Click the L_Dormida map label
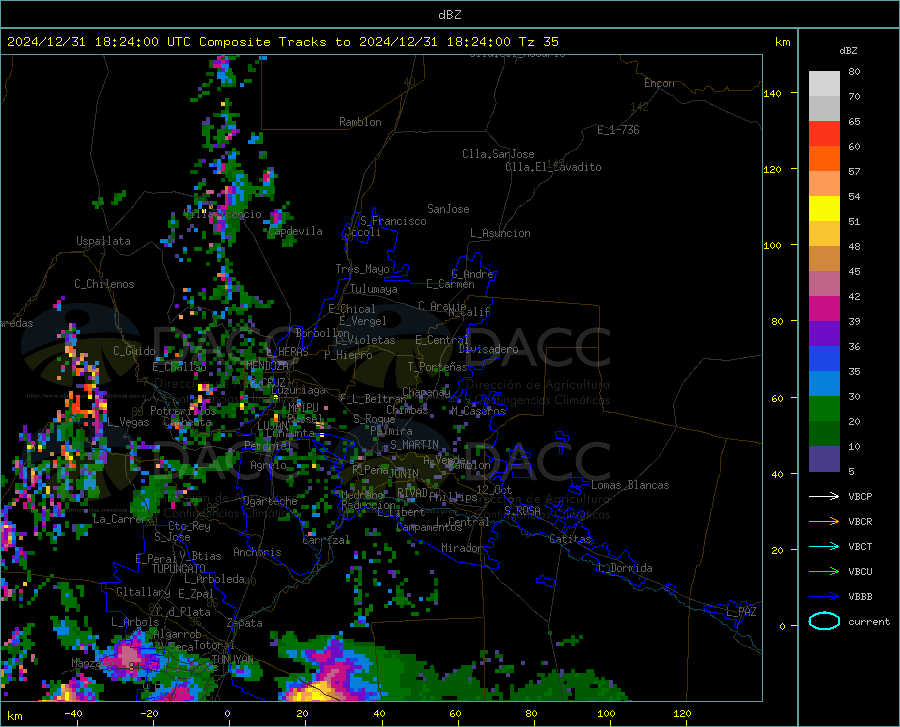The height and width of the screenshot is (727, 900). [624, 568]
